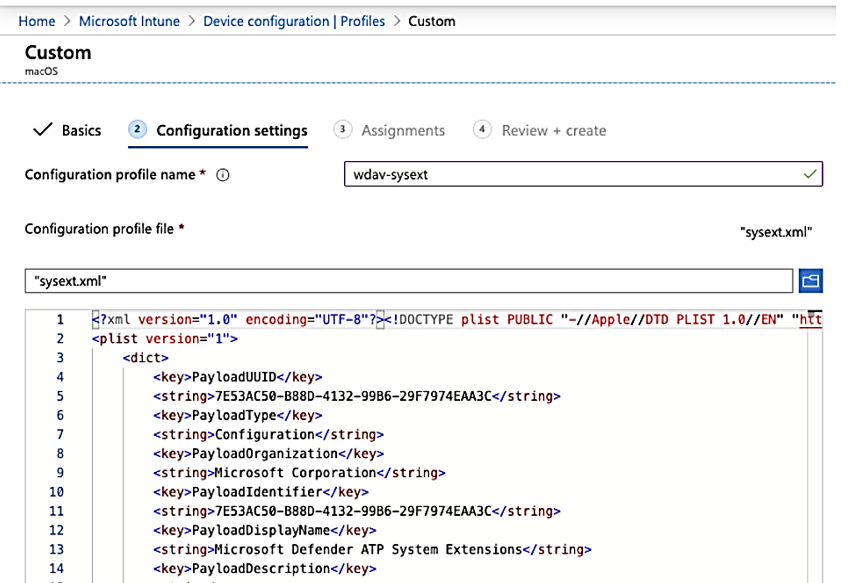Image resolution: width=851 pixels, height=583 pixels.
Task: Click the info icon beside Configuration profile name
Action: coord(223,175)
